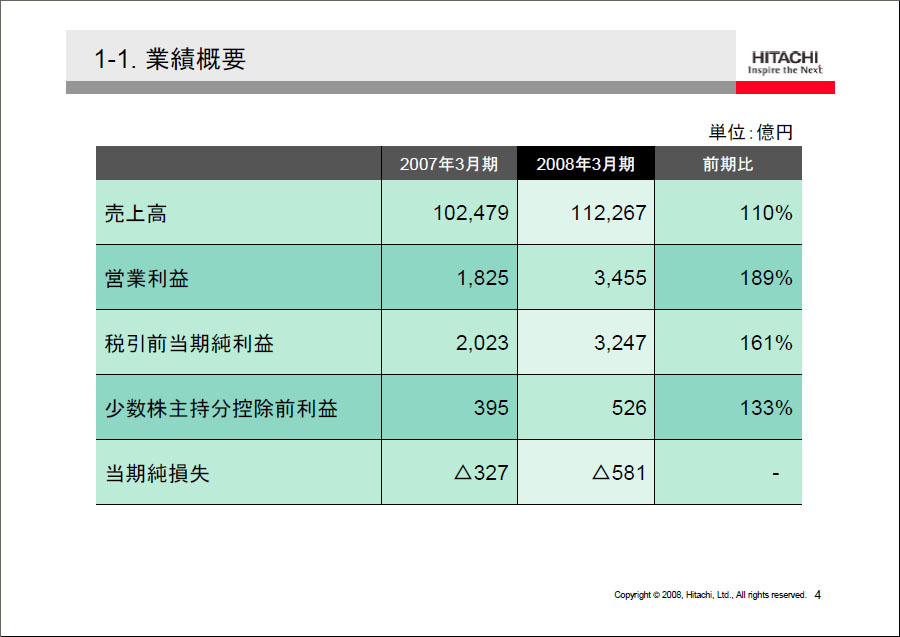Viewport: 900px width, 637px height.
Task: Select the 売上高 row label
Action: coord(136,213)
